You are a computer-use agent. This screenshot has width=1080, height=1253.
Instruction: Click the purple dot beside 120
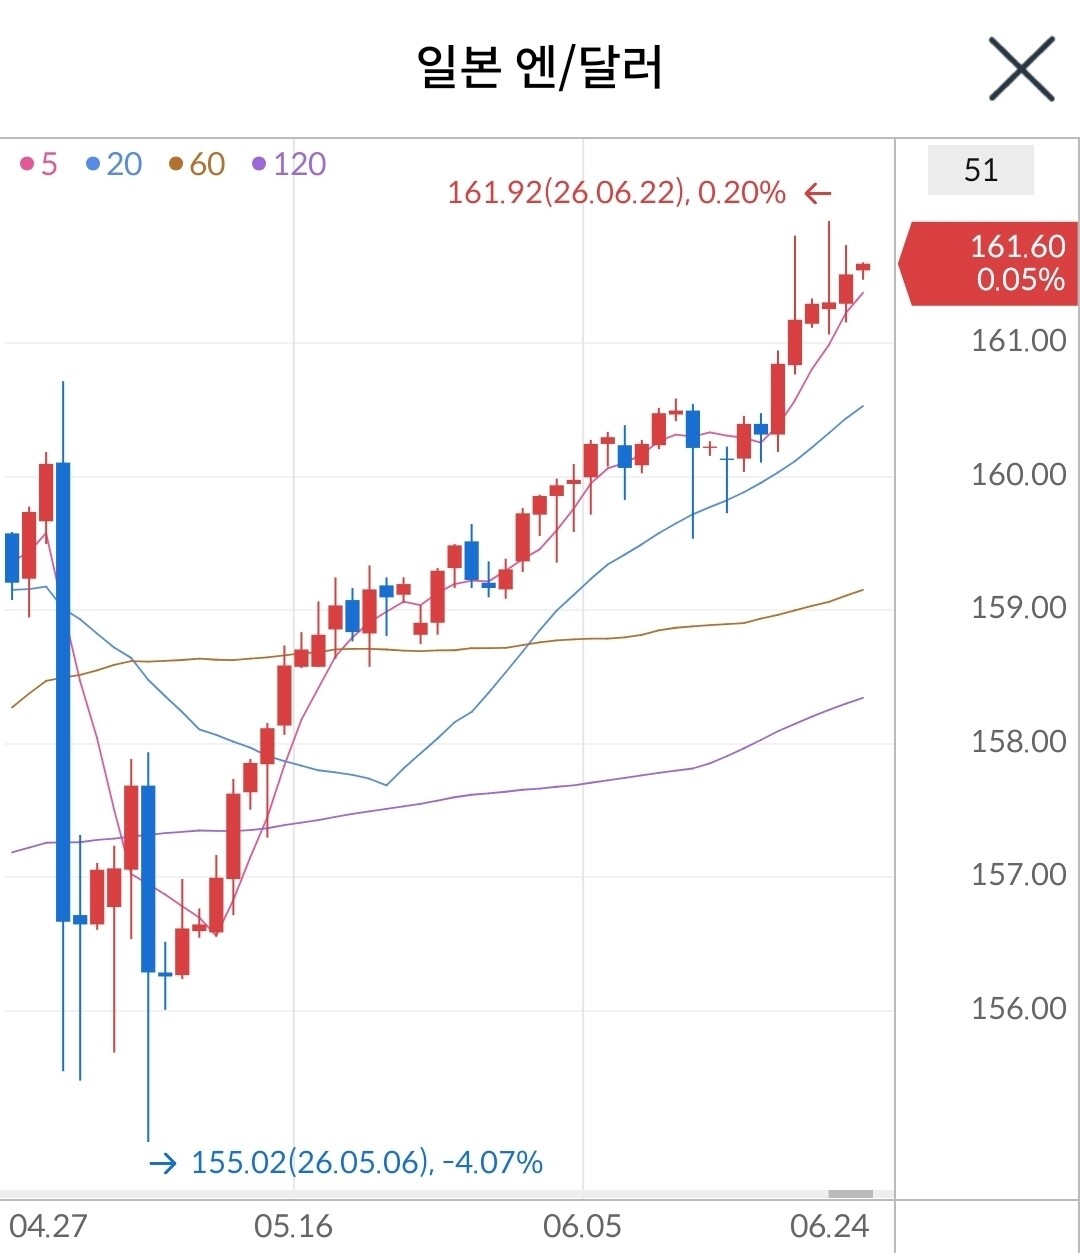[259, 165]
